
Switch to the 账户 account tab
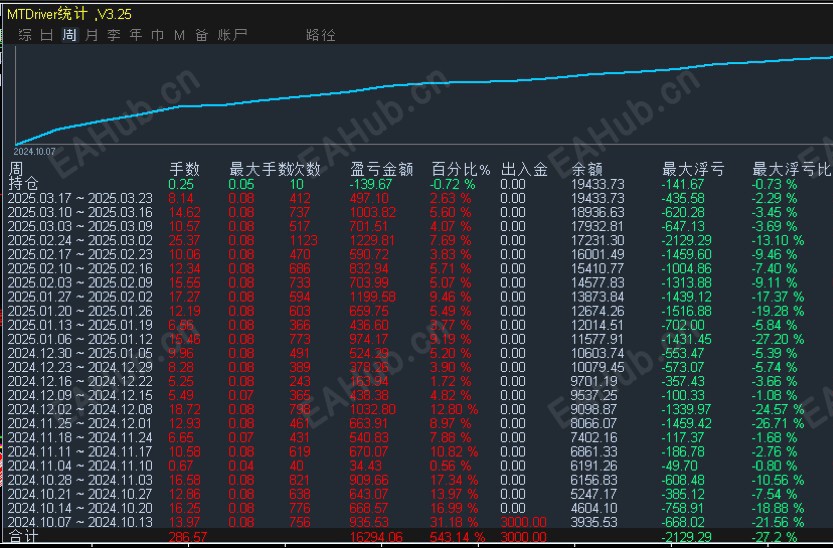tap(232, 35)
